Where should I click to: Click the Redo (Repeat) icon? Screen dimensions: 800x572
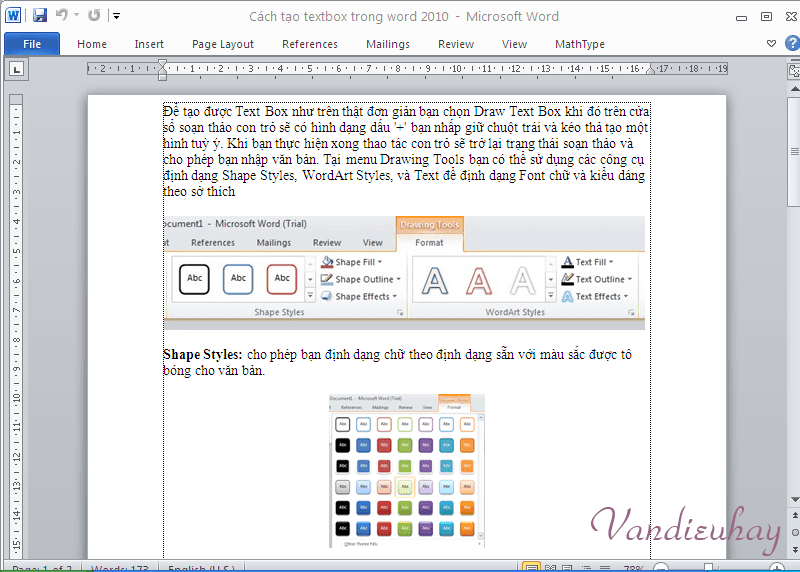click(x=94, y=15)
